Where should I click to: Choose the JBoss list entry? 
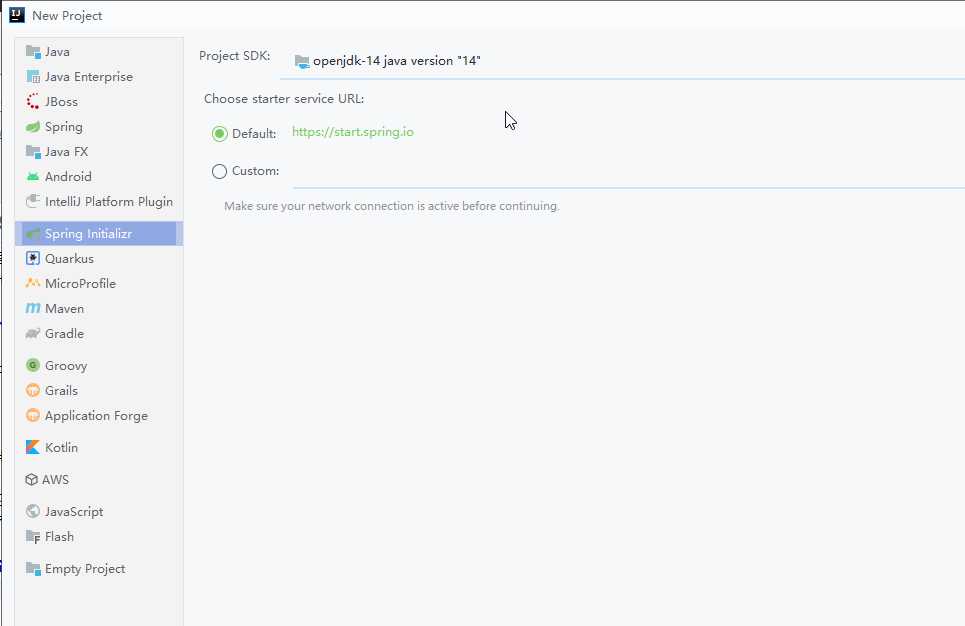point(99,102)
